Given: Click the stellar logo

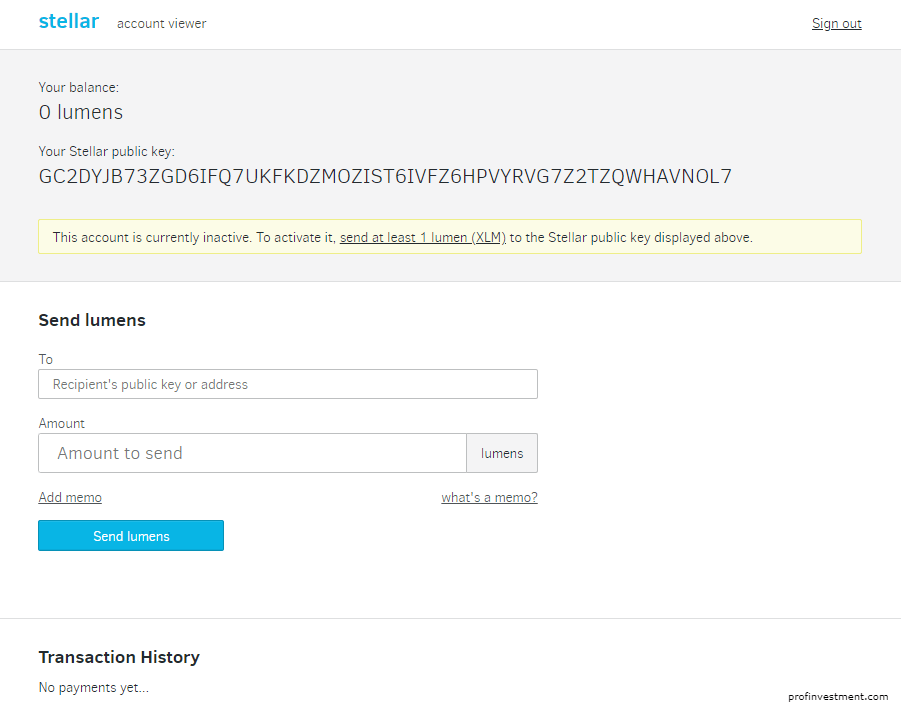Looking at the screenshot, I should click(68, 21).
